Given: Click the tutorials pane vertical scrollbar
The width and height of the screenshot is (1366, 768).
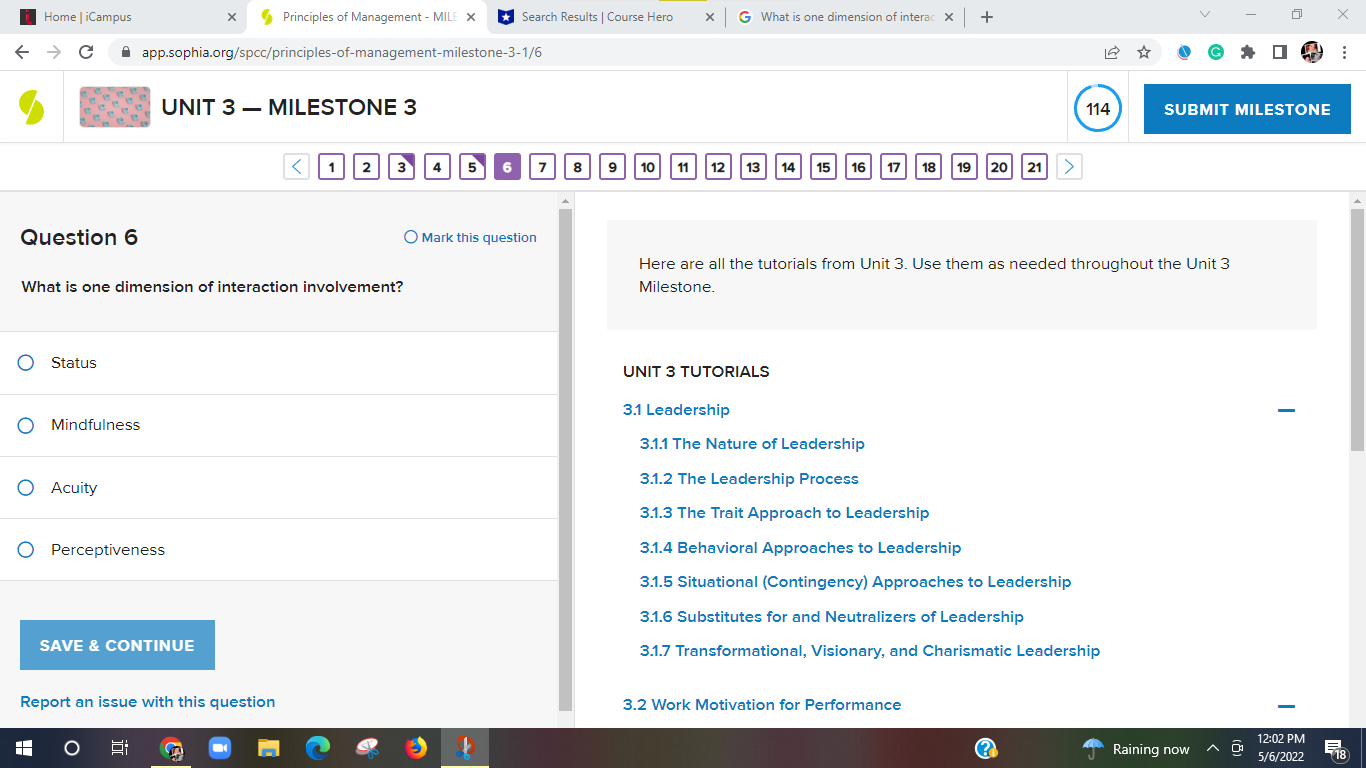Looking at the screenshot, I should (x=1357, y=330).
